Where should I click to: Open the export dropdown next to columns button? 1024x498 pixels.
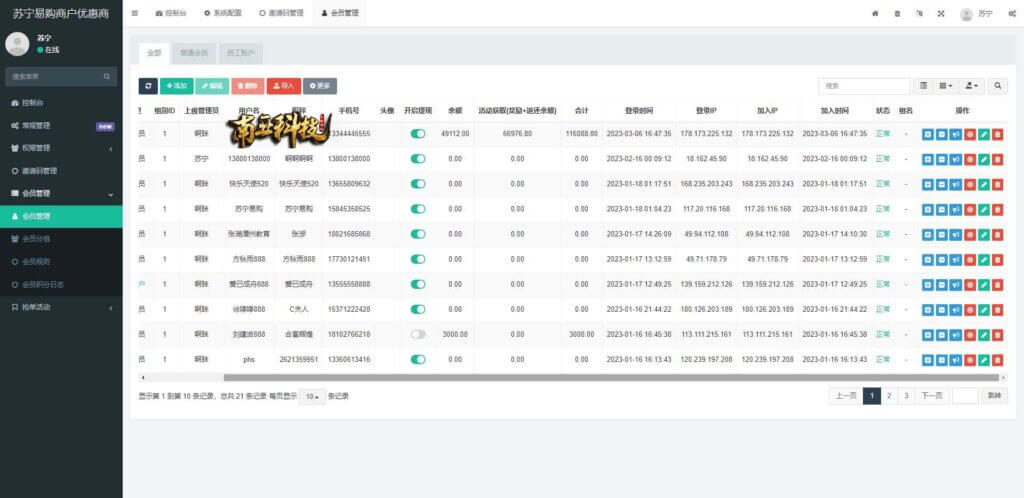[972, 86]
